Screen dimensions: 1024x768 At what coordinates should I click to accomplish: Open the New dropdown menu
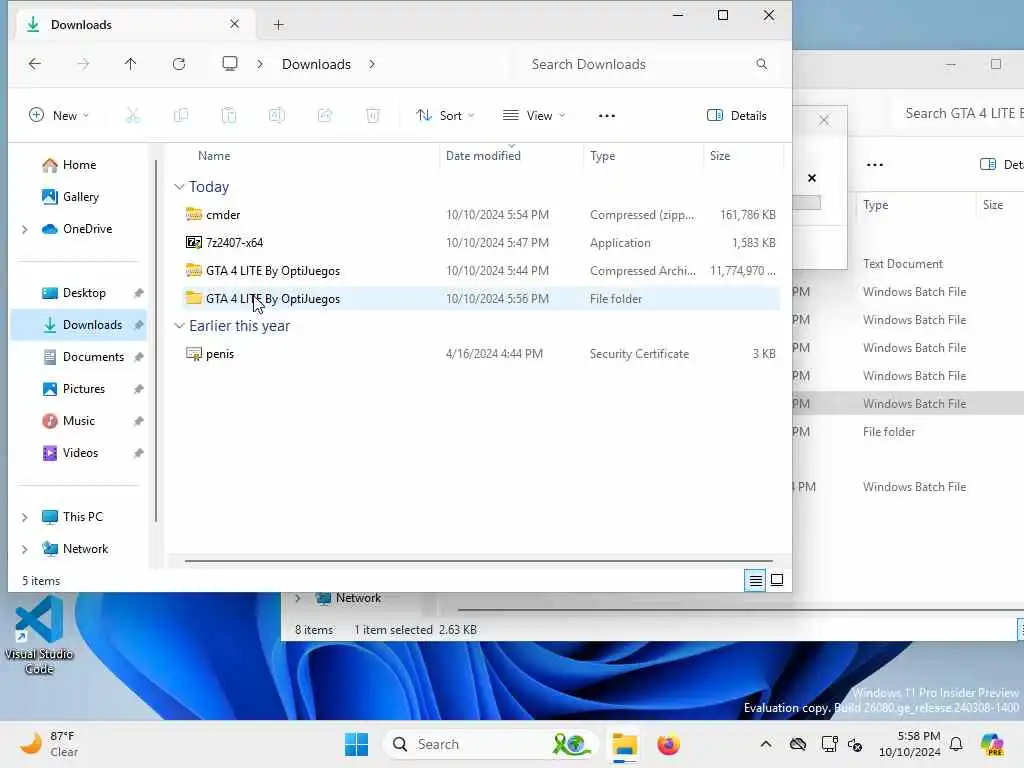(x=59, y=116)
